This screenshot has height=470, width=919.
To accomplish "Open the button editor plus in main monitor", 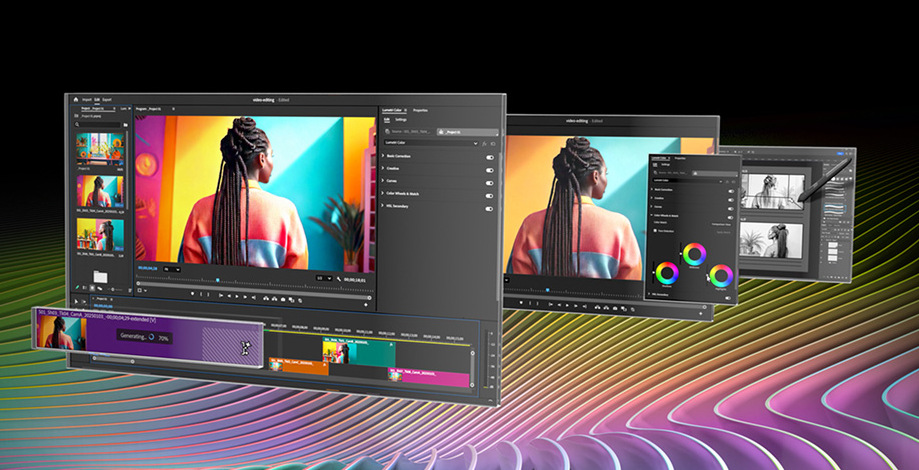I will click(x=366, y=305).
